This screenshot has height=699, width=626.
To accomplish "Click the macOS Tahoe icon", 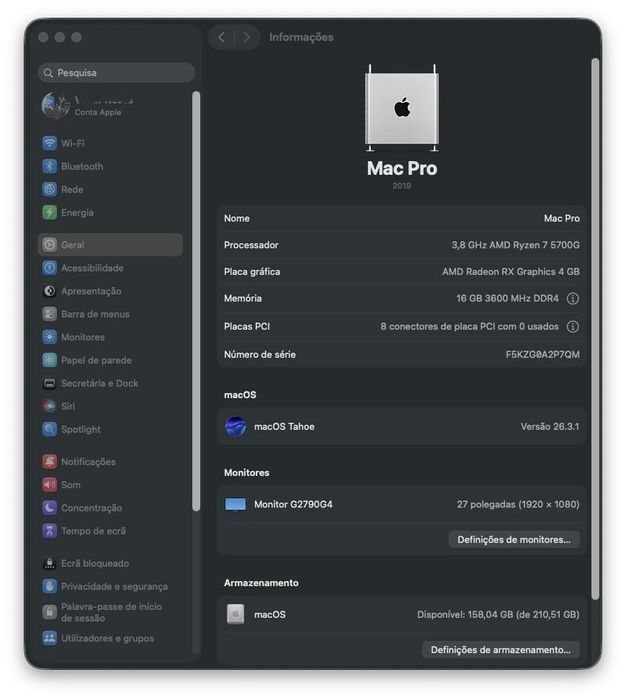I will click(235, 427).
